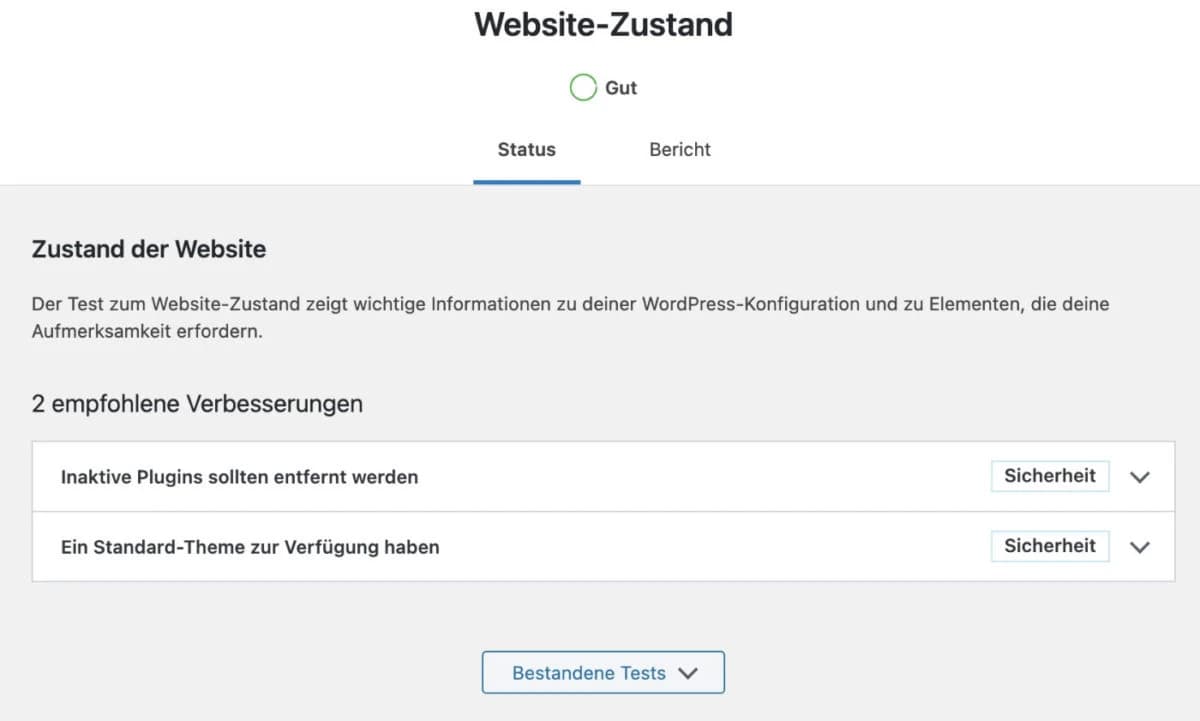Click the 'Zustand der Website' section title
Viewport: 1200px width, 721px height.
(x=148, y=249)
